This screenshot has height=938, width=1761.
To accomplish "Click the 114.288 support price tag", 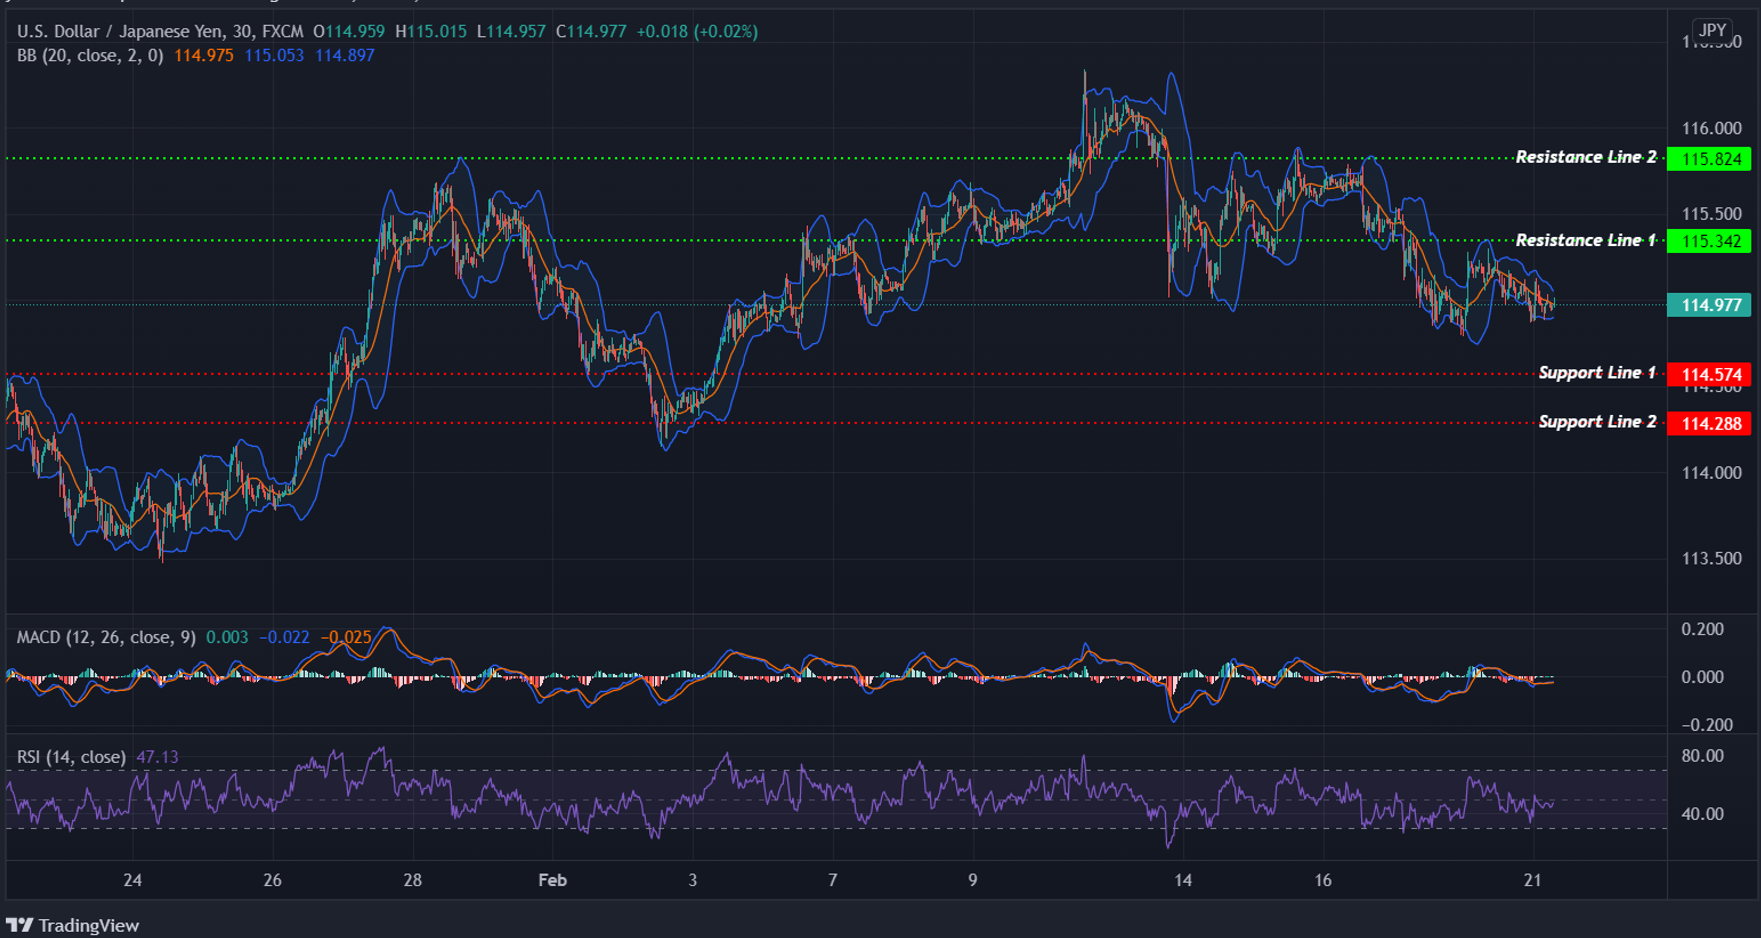I will tap(1710, 423).
